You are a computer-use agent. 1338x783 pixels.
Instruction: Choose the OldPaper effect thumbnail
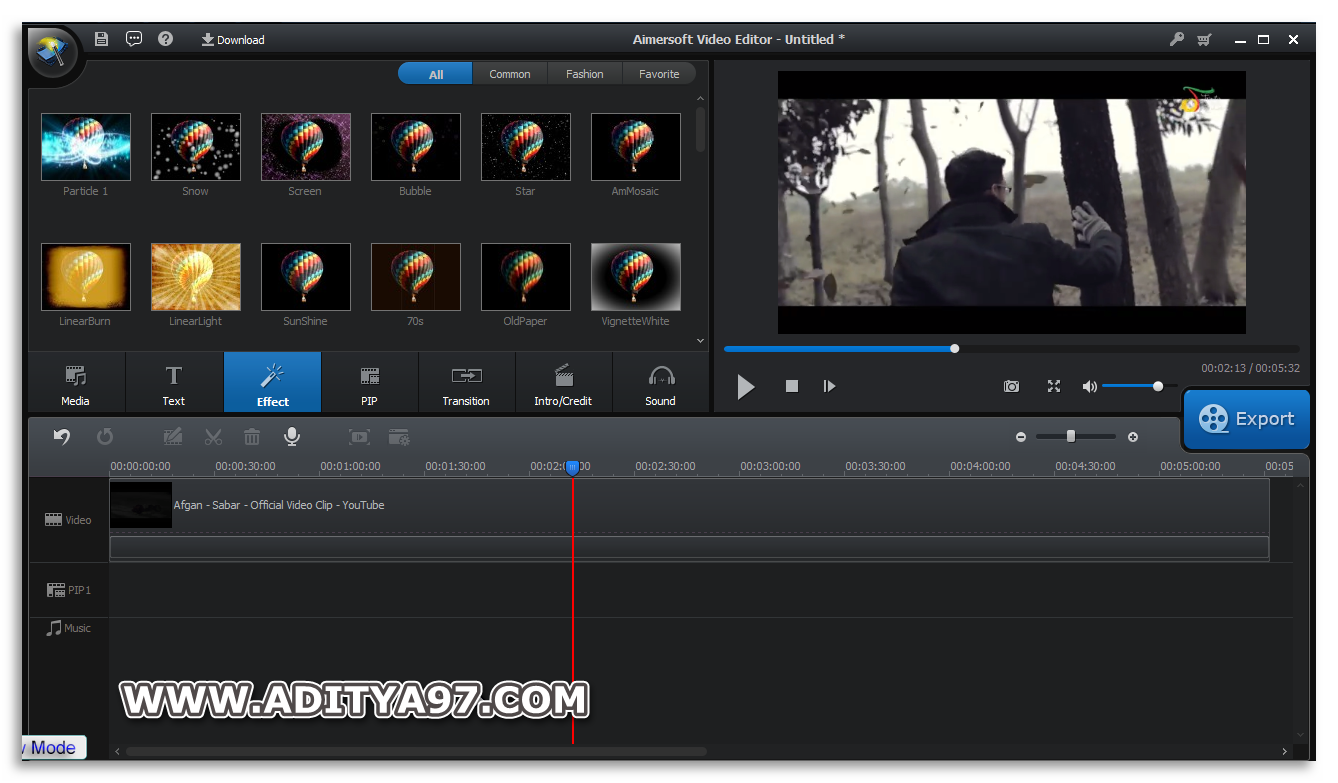tap(526, 277)
